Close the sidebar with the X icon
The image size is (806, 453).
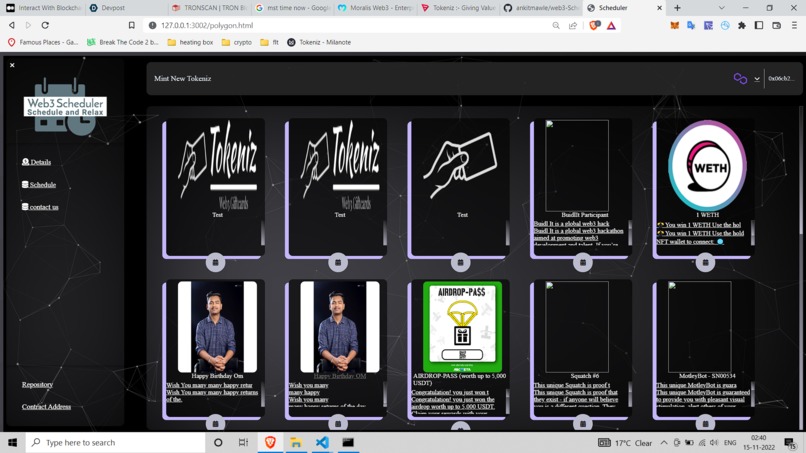pos(12,65)
